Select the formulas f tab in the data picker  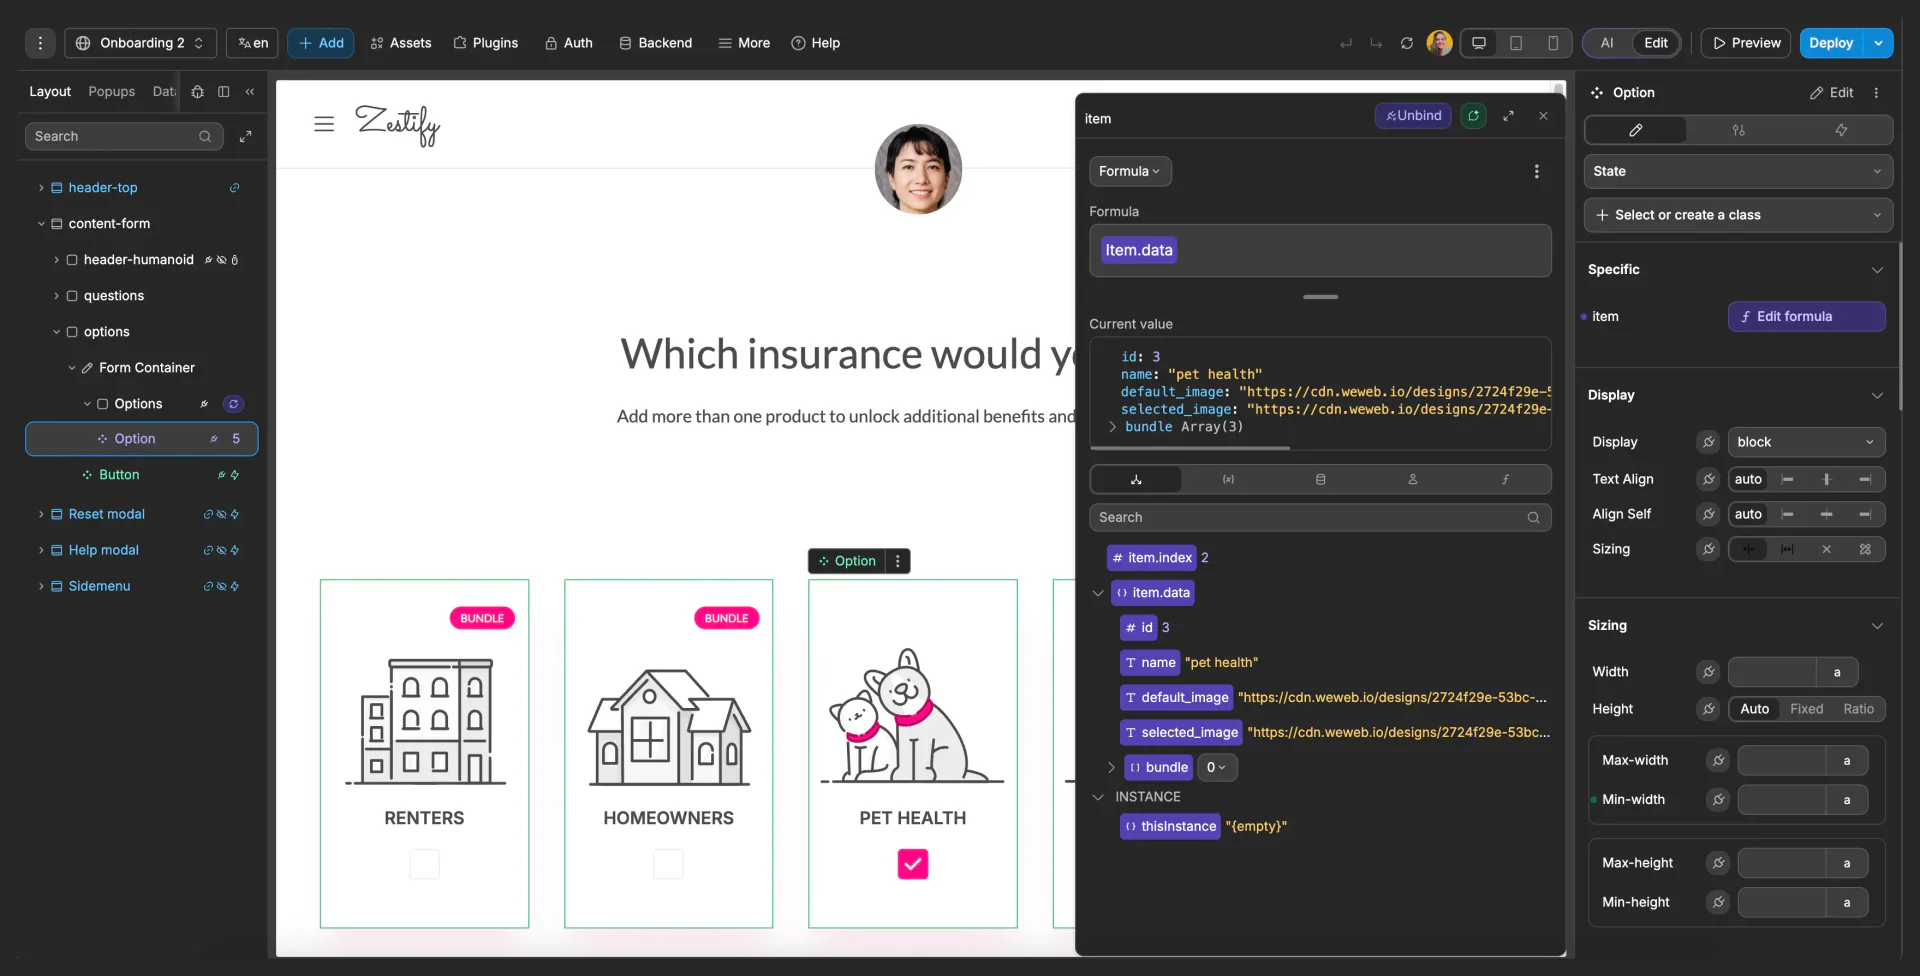click(x=1505, y=479)
